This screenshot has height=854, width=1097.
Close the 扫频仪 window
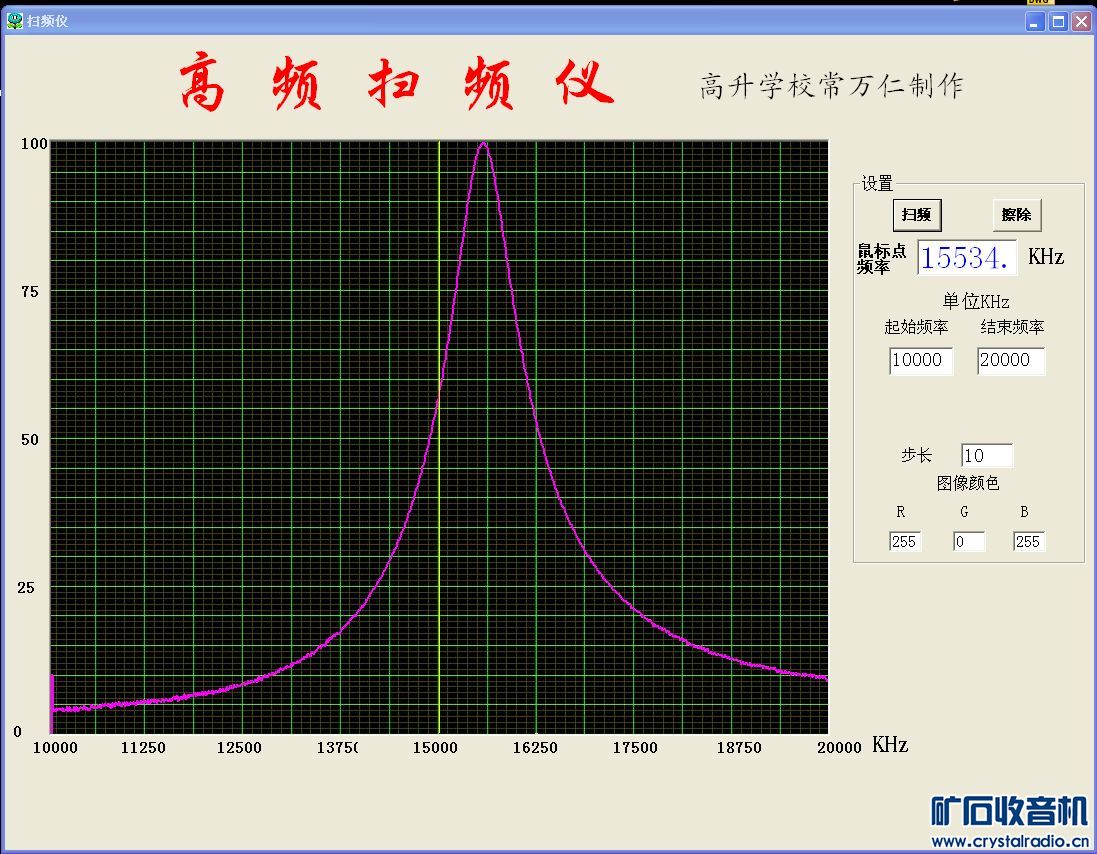(x=1082, y=22)
